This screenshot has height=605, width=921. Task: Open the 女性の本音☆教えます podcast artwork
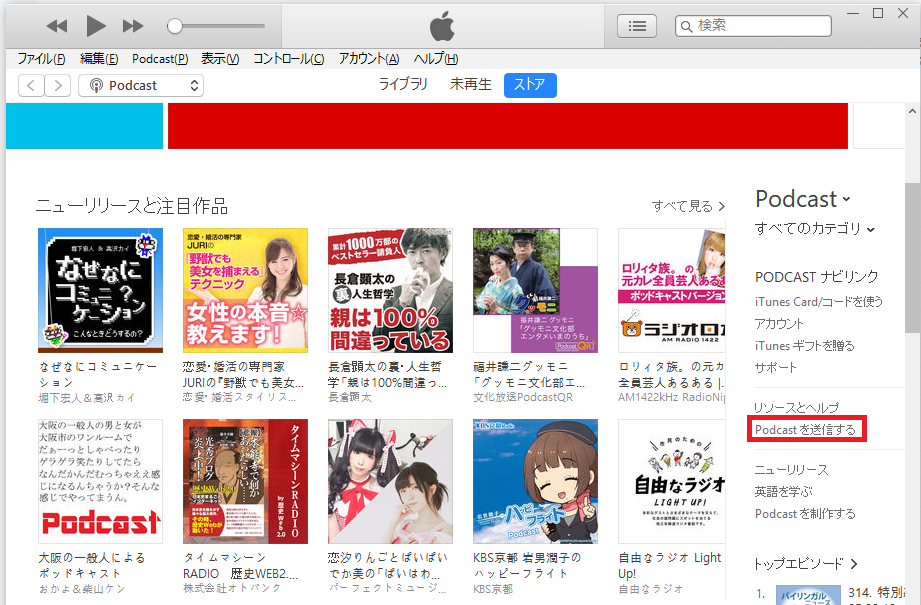pos(246,291)
